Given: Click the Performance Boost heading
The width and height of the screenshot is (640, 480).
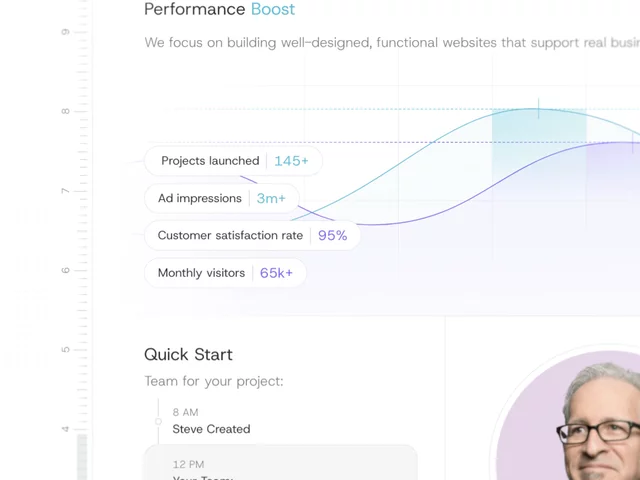Looking at the screenshot, I should [220, 9].
